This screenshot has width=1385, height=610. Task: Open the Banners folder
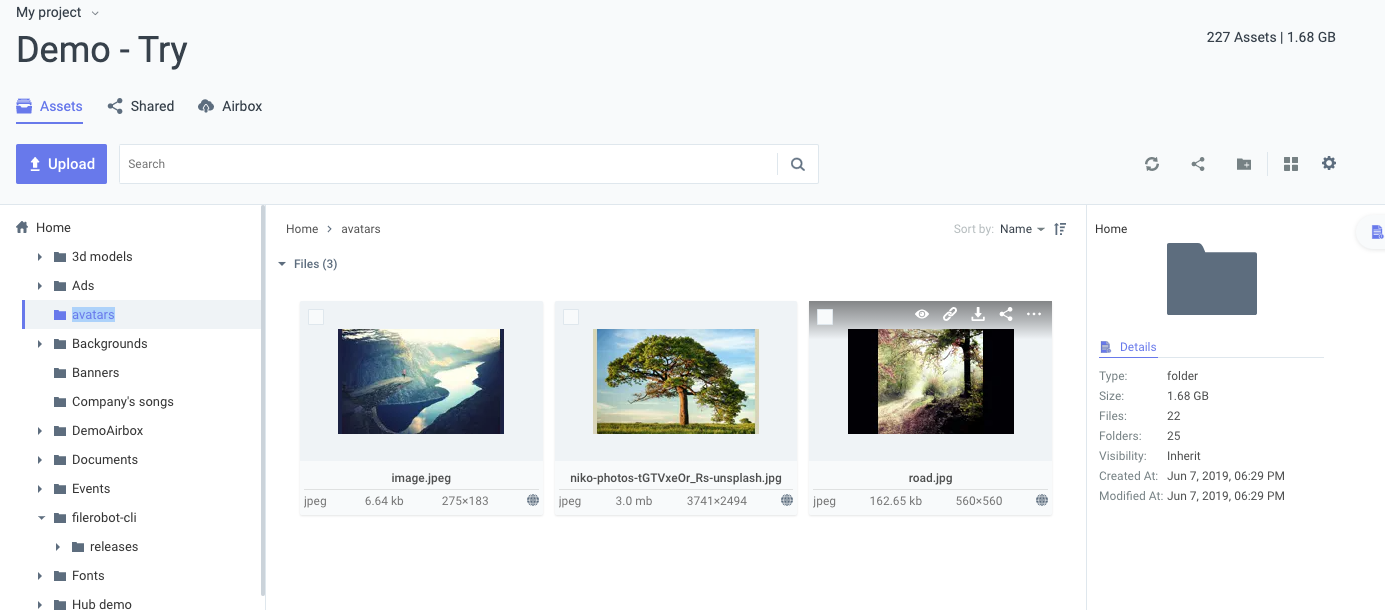coord(95,373)
